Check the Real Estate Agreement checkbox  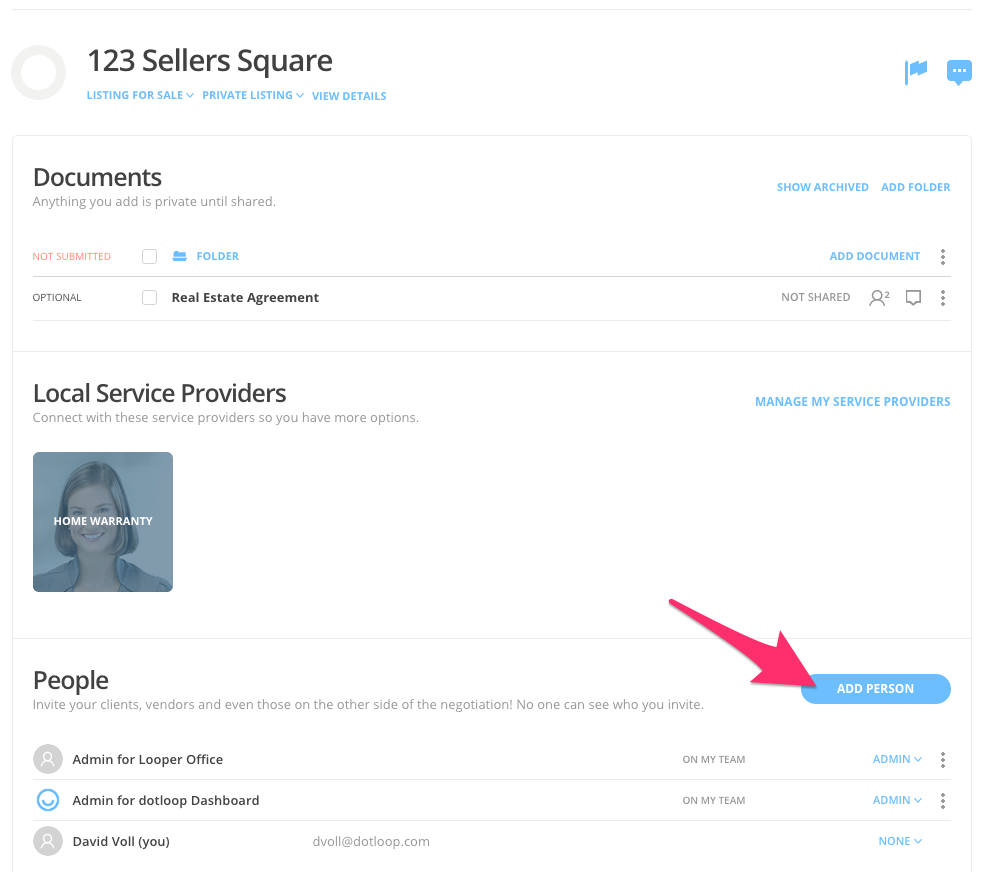point(149,297)
